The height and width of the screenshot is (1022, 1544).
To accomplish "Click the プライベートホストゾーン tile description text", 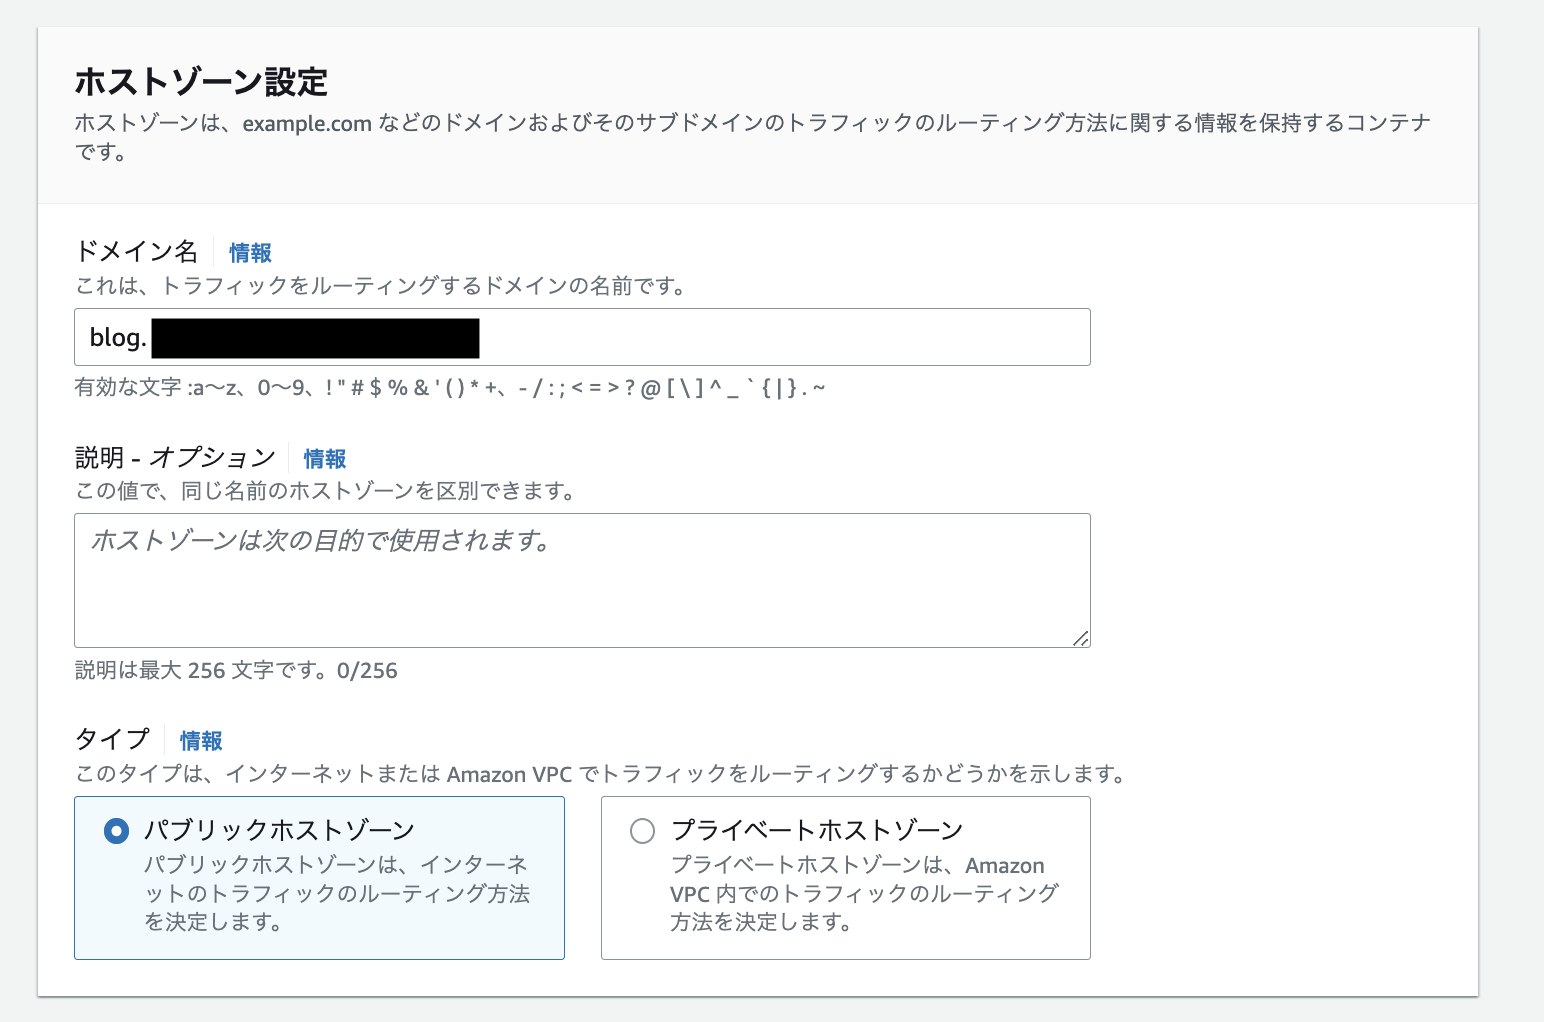I will coord(862,893).
